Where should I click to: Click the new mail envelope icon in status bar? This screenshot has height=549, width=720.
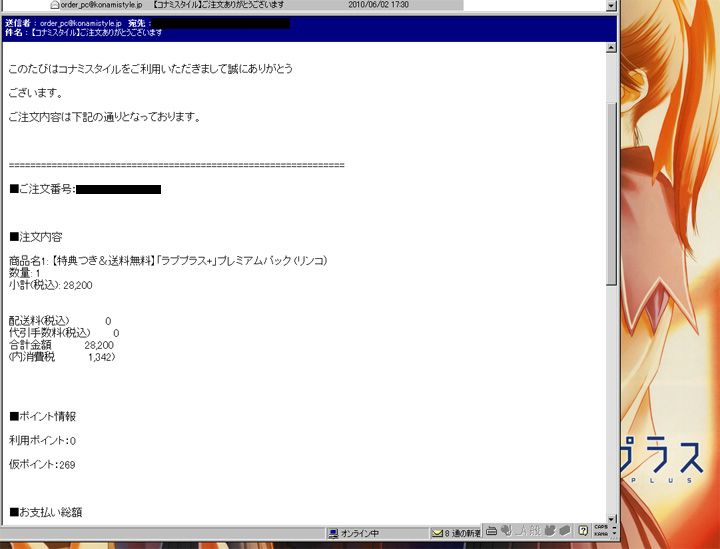(x=438, y=533)
